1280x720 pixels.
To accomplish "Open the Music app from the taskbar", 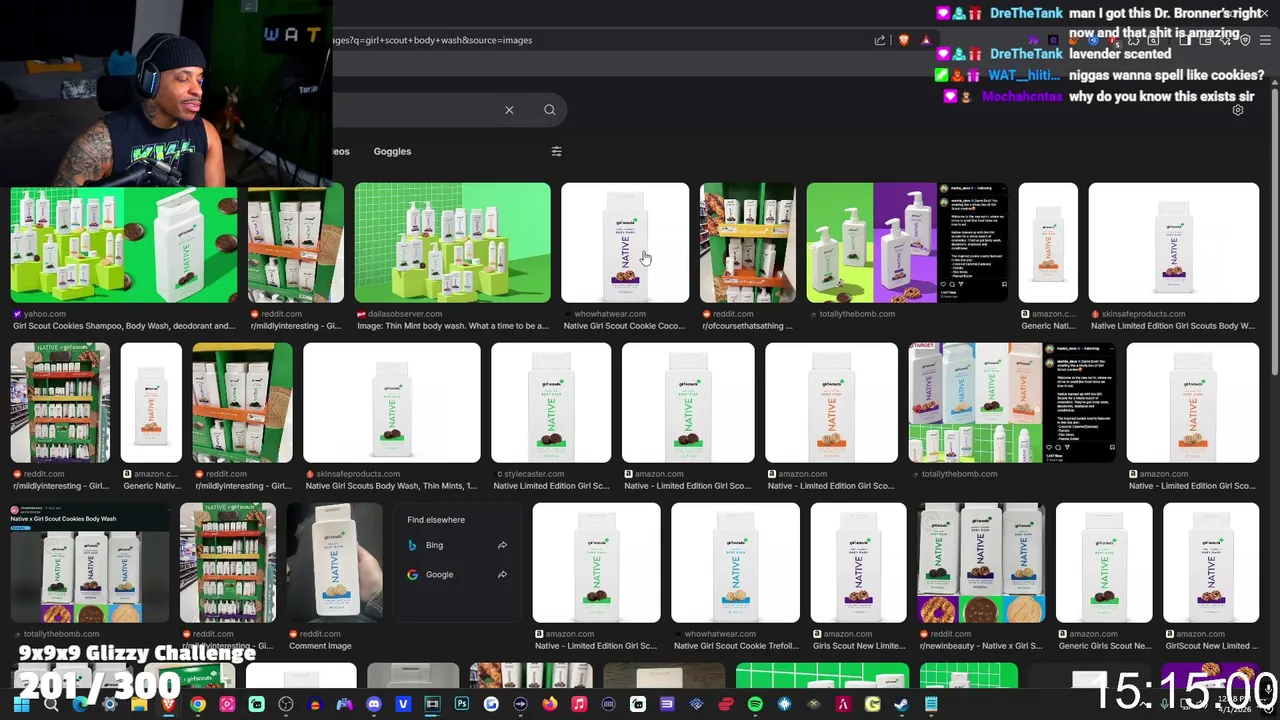I will pos(579,705).
